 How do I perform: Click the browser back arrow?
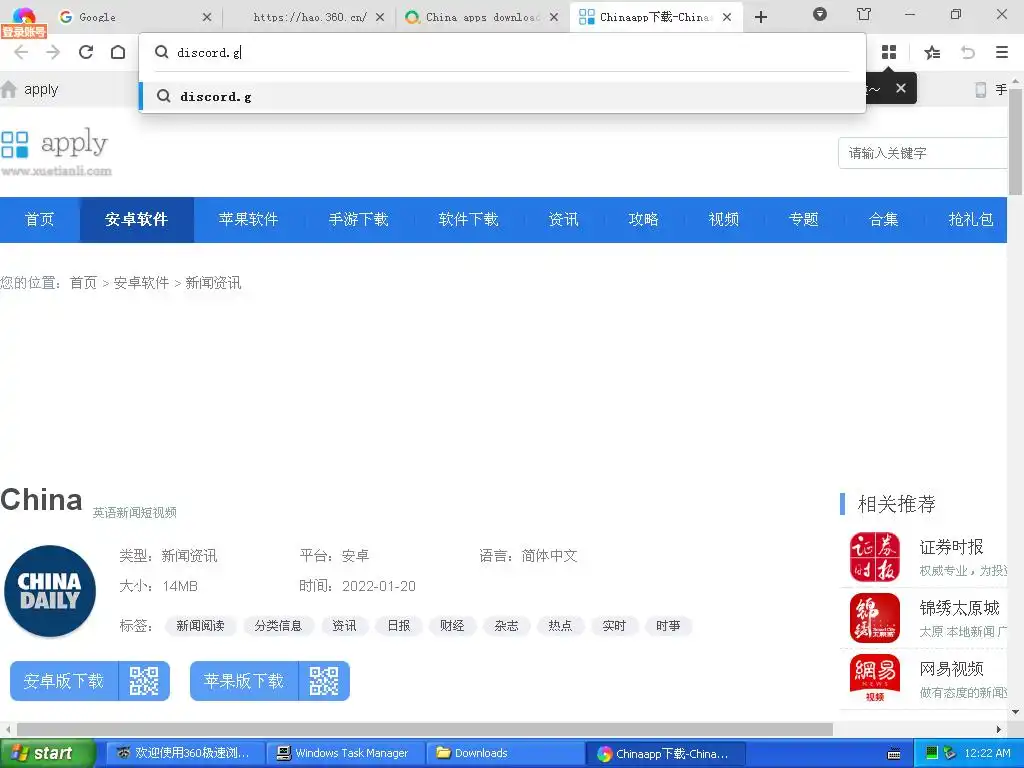coord(21,52)
